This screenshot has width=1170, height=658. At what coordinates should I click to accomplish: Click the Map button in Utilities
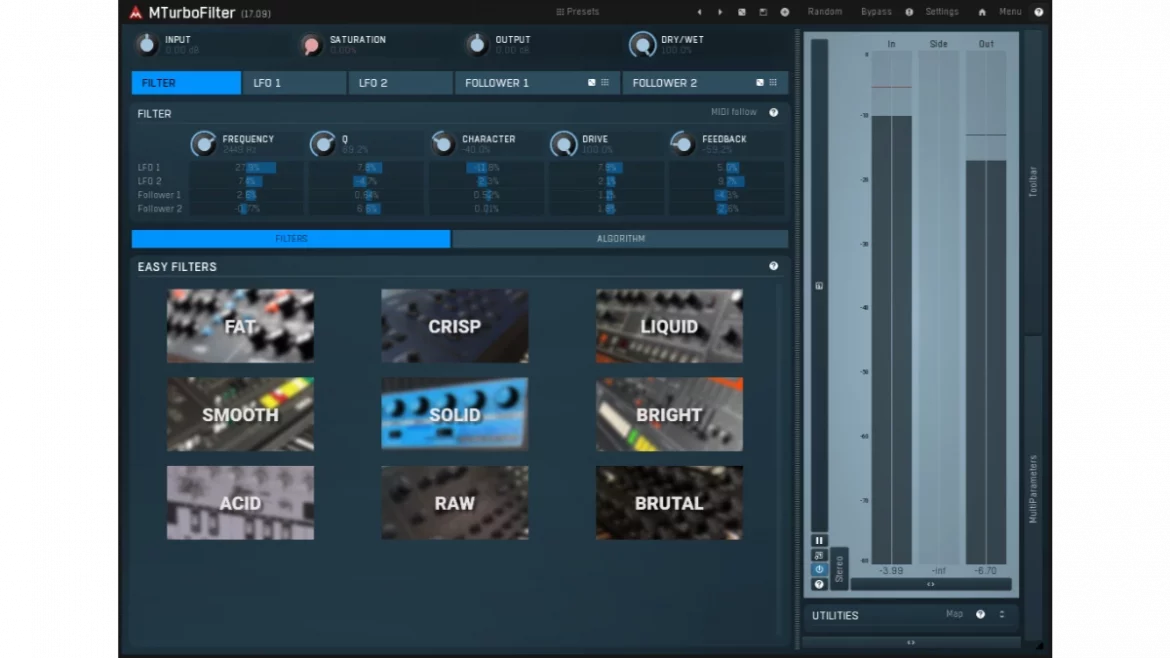954,615
